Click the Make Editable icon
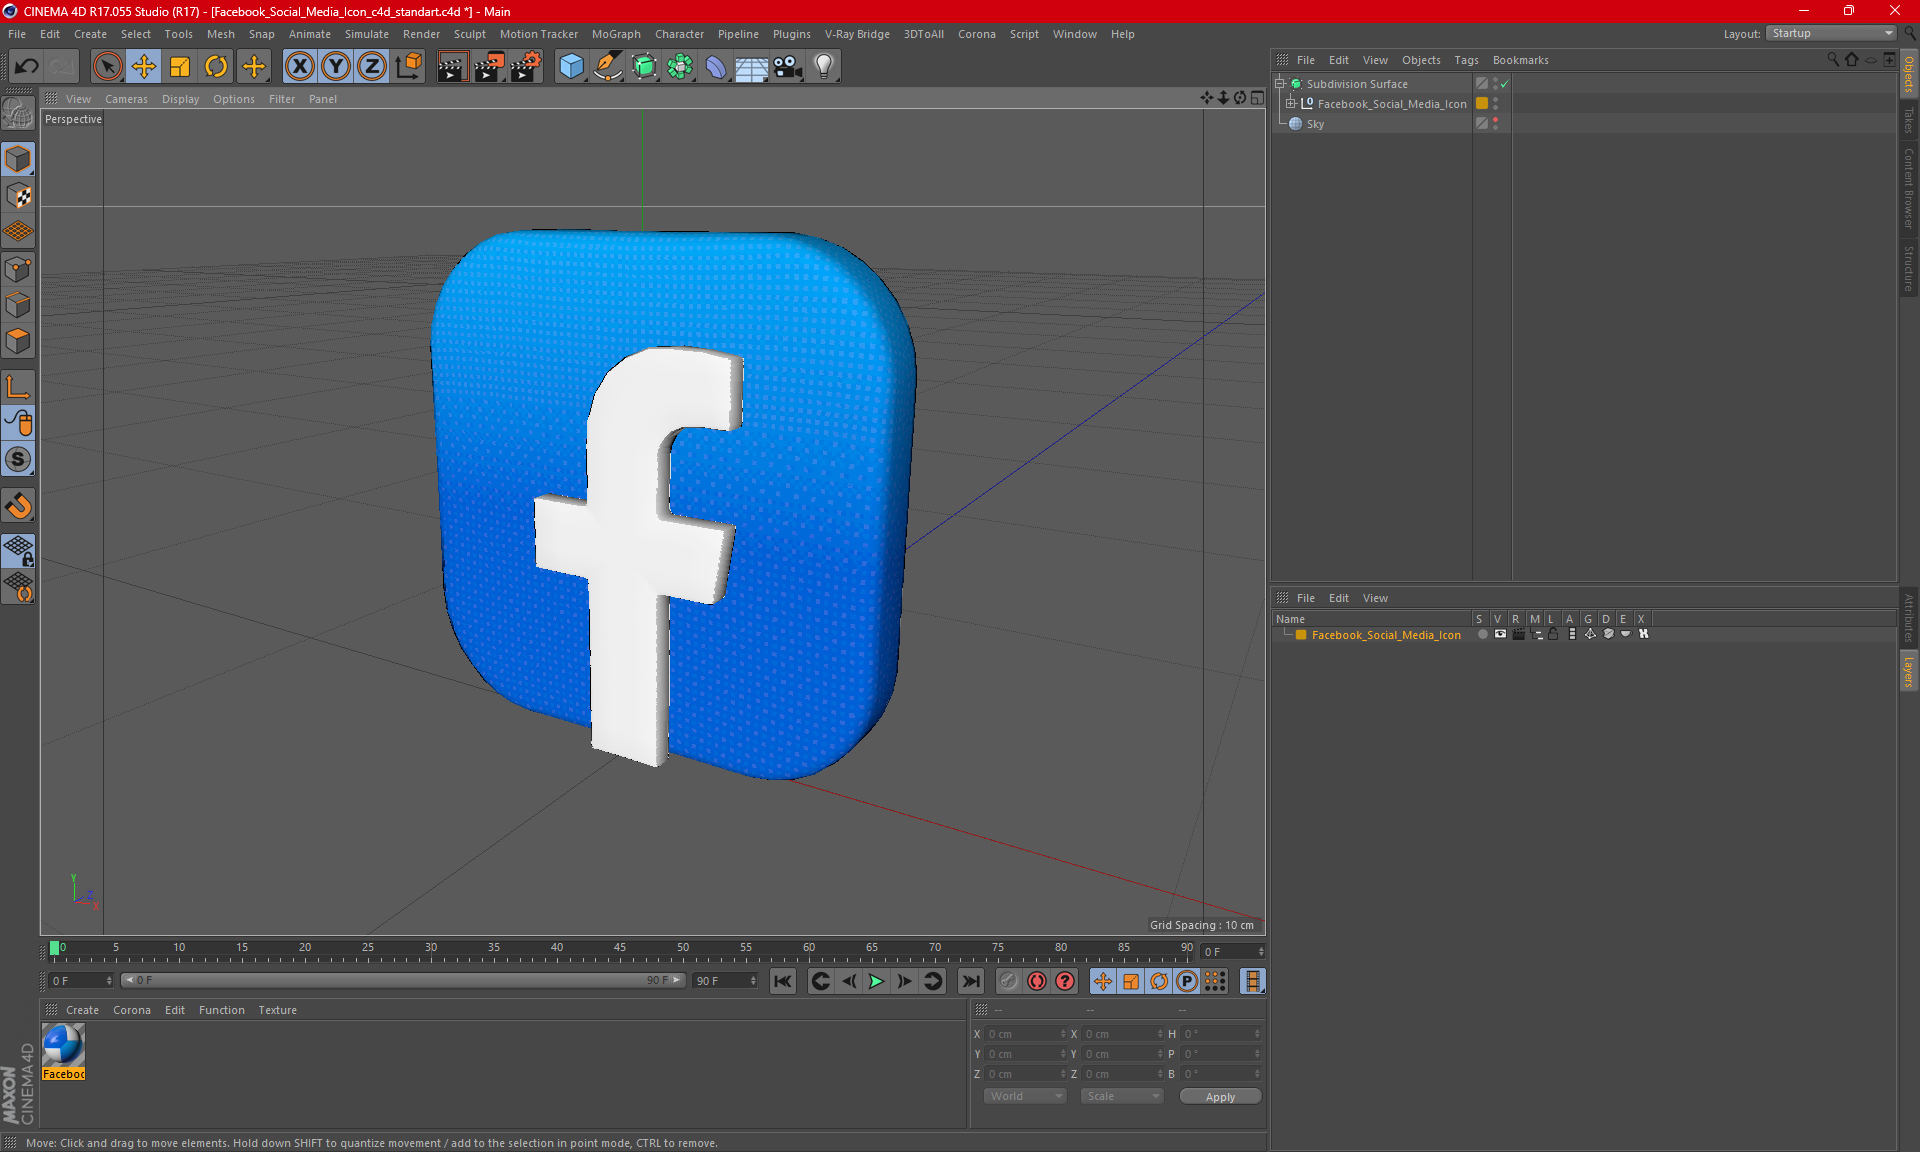 tap(19, 113)
